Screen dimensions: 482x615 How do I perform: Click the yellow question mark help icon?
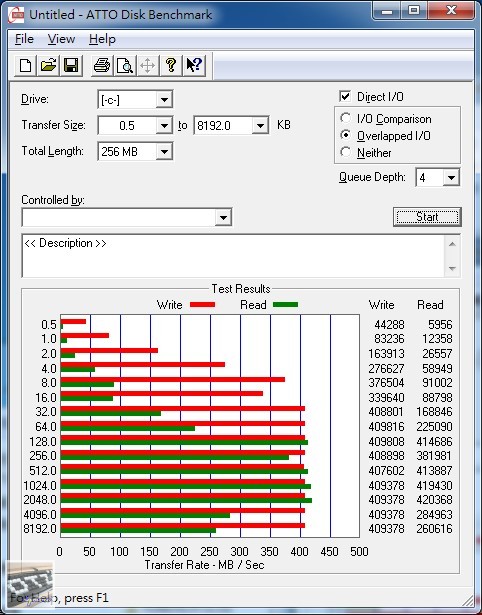171,66
